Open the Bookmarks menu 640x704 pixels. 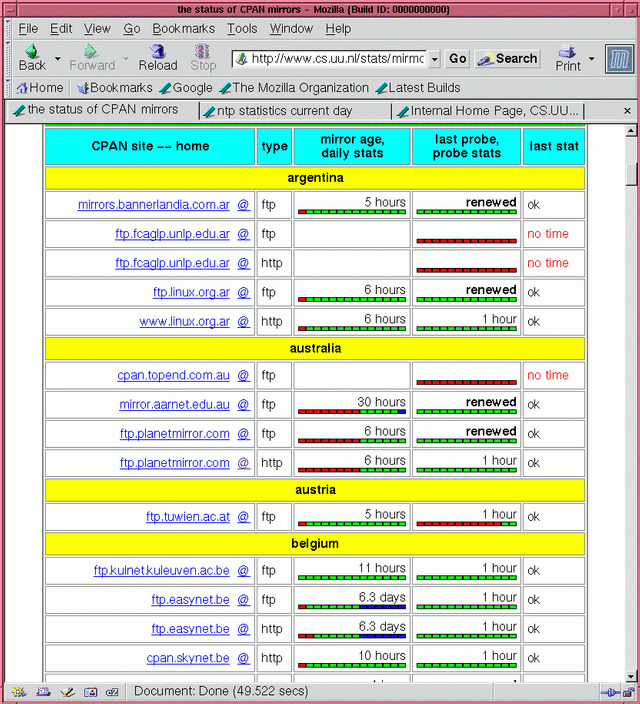pyautogui.click(x=183, y=29)
